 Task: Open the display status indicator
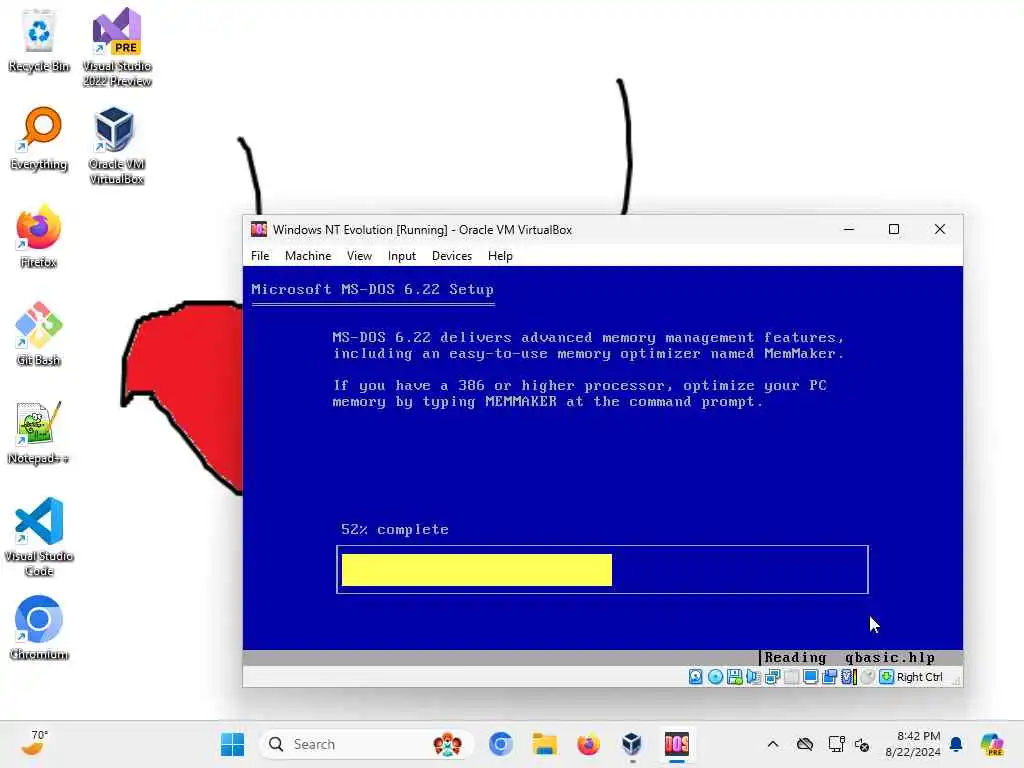coord(810,677)
